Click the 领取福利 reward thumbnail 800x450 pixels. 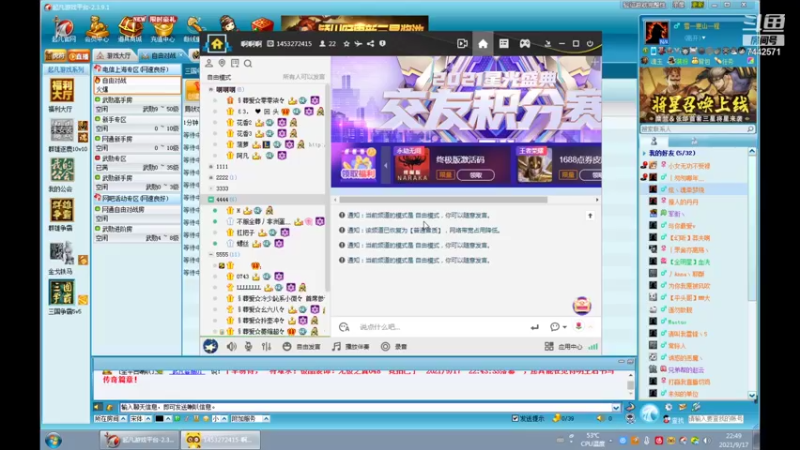[x=359, y=165]
